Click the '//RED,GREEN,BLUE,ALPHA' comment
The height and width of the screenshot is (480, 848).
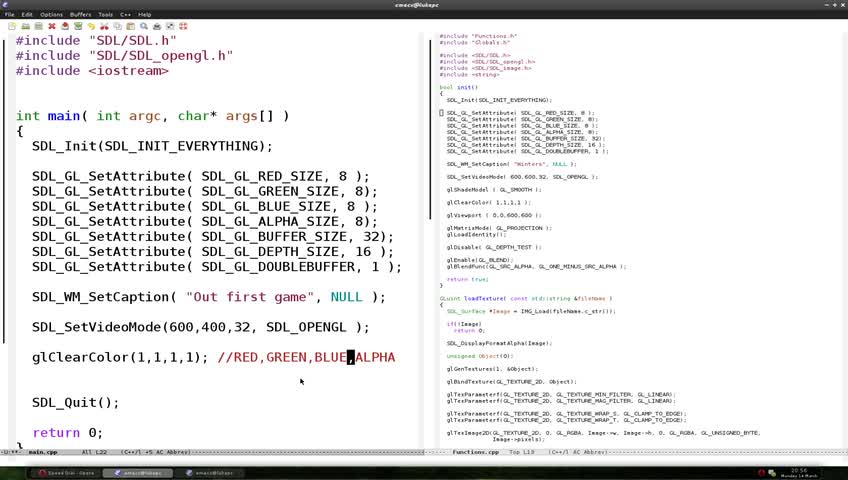(x=306, y=358)
